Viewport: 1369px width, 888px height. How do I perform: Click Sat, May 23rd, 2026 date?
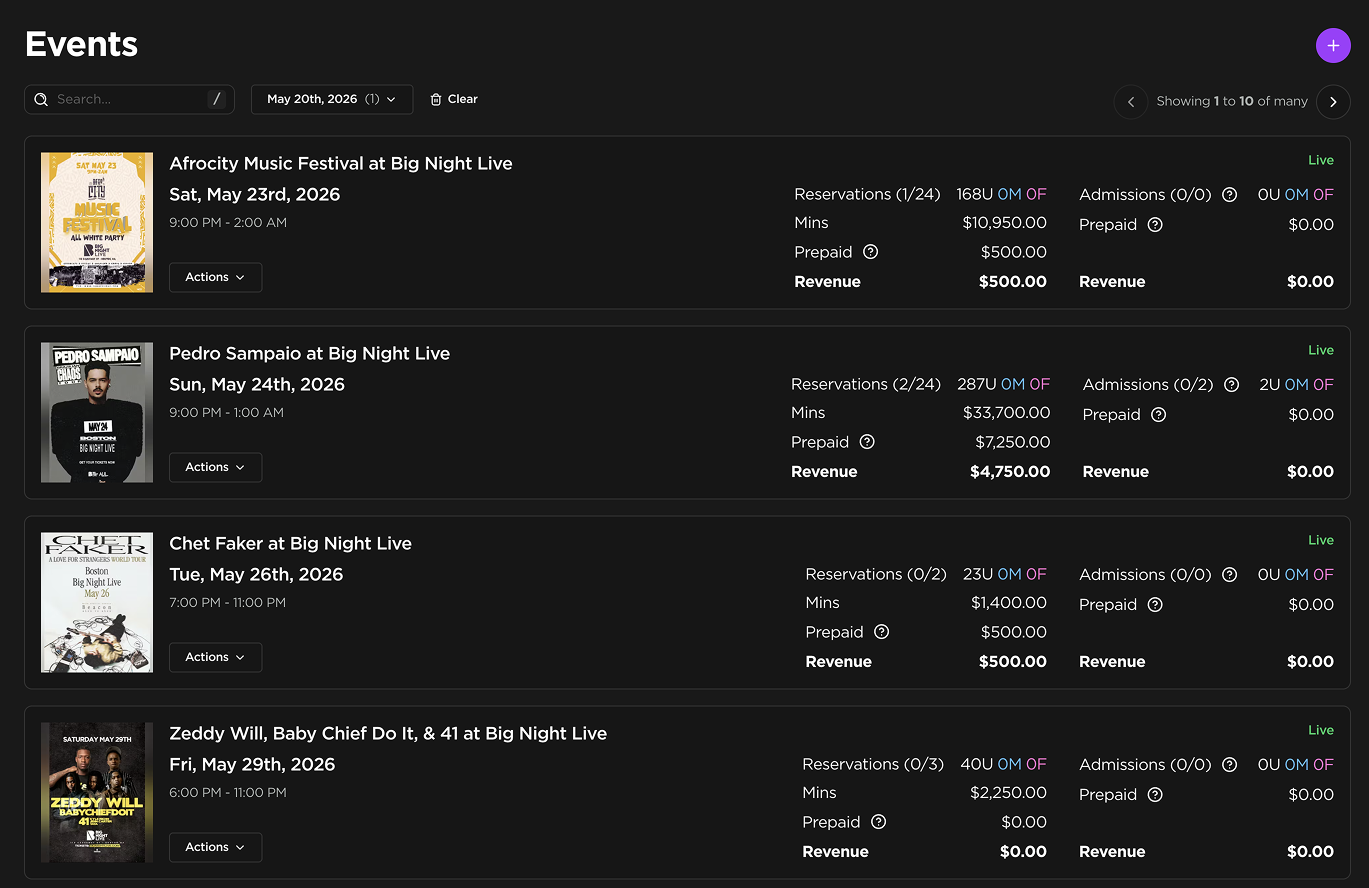255,194
